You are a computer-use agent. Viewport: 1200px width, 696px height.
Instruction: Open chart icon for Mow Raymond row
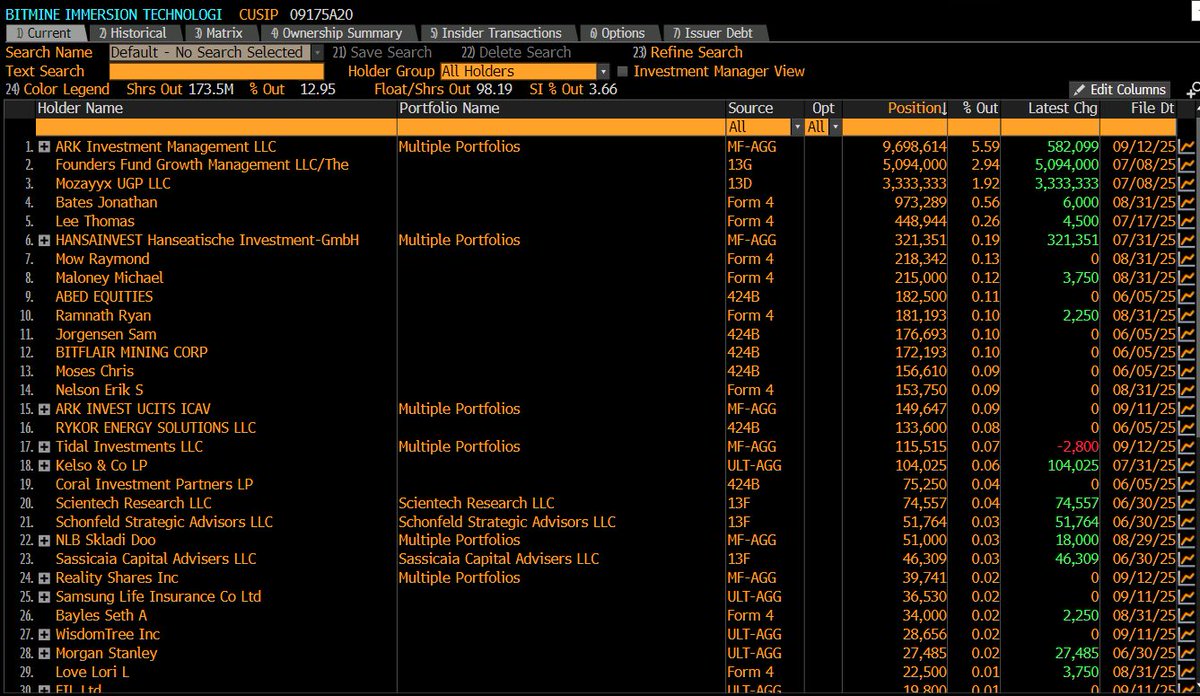[1188, 259]
